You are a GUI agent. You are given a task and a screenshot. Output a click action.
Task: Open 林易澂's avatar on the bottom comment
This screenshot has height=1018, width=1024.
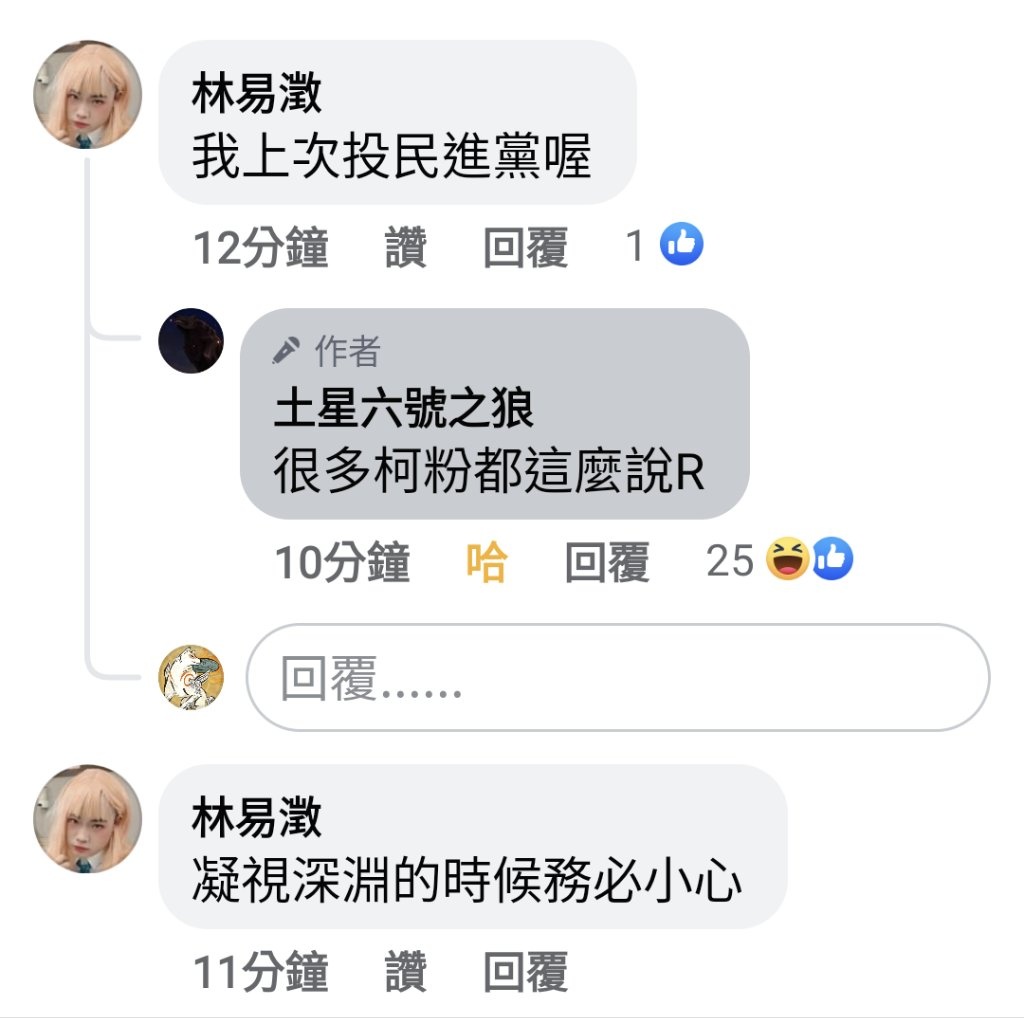[88, 819]
